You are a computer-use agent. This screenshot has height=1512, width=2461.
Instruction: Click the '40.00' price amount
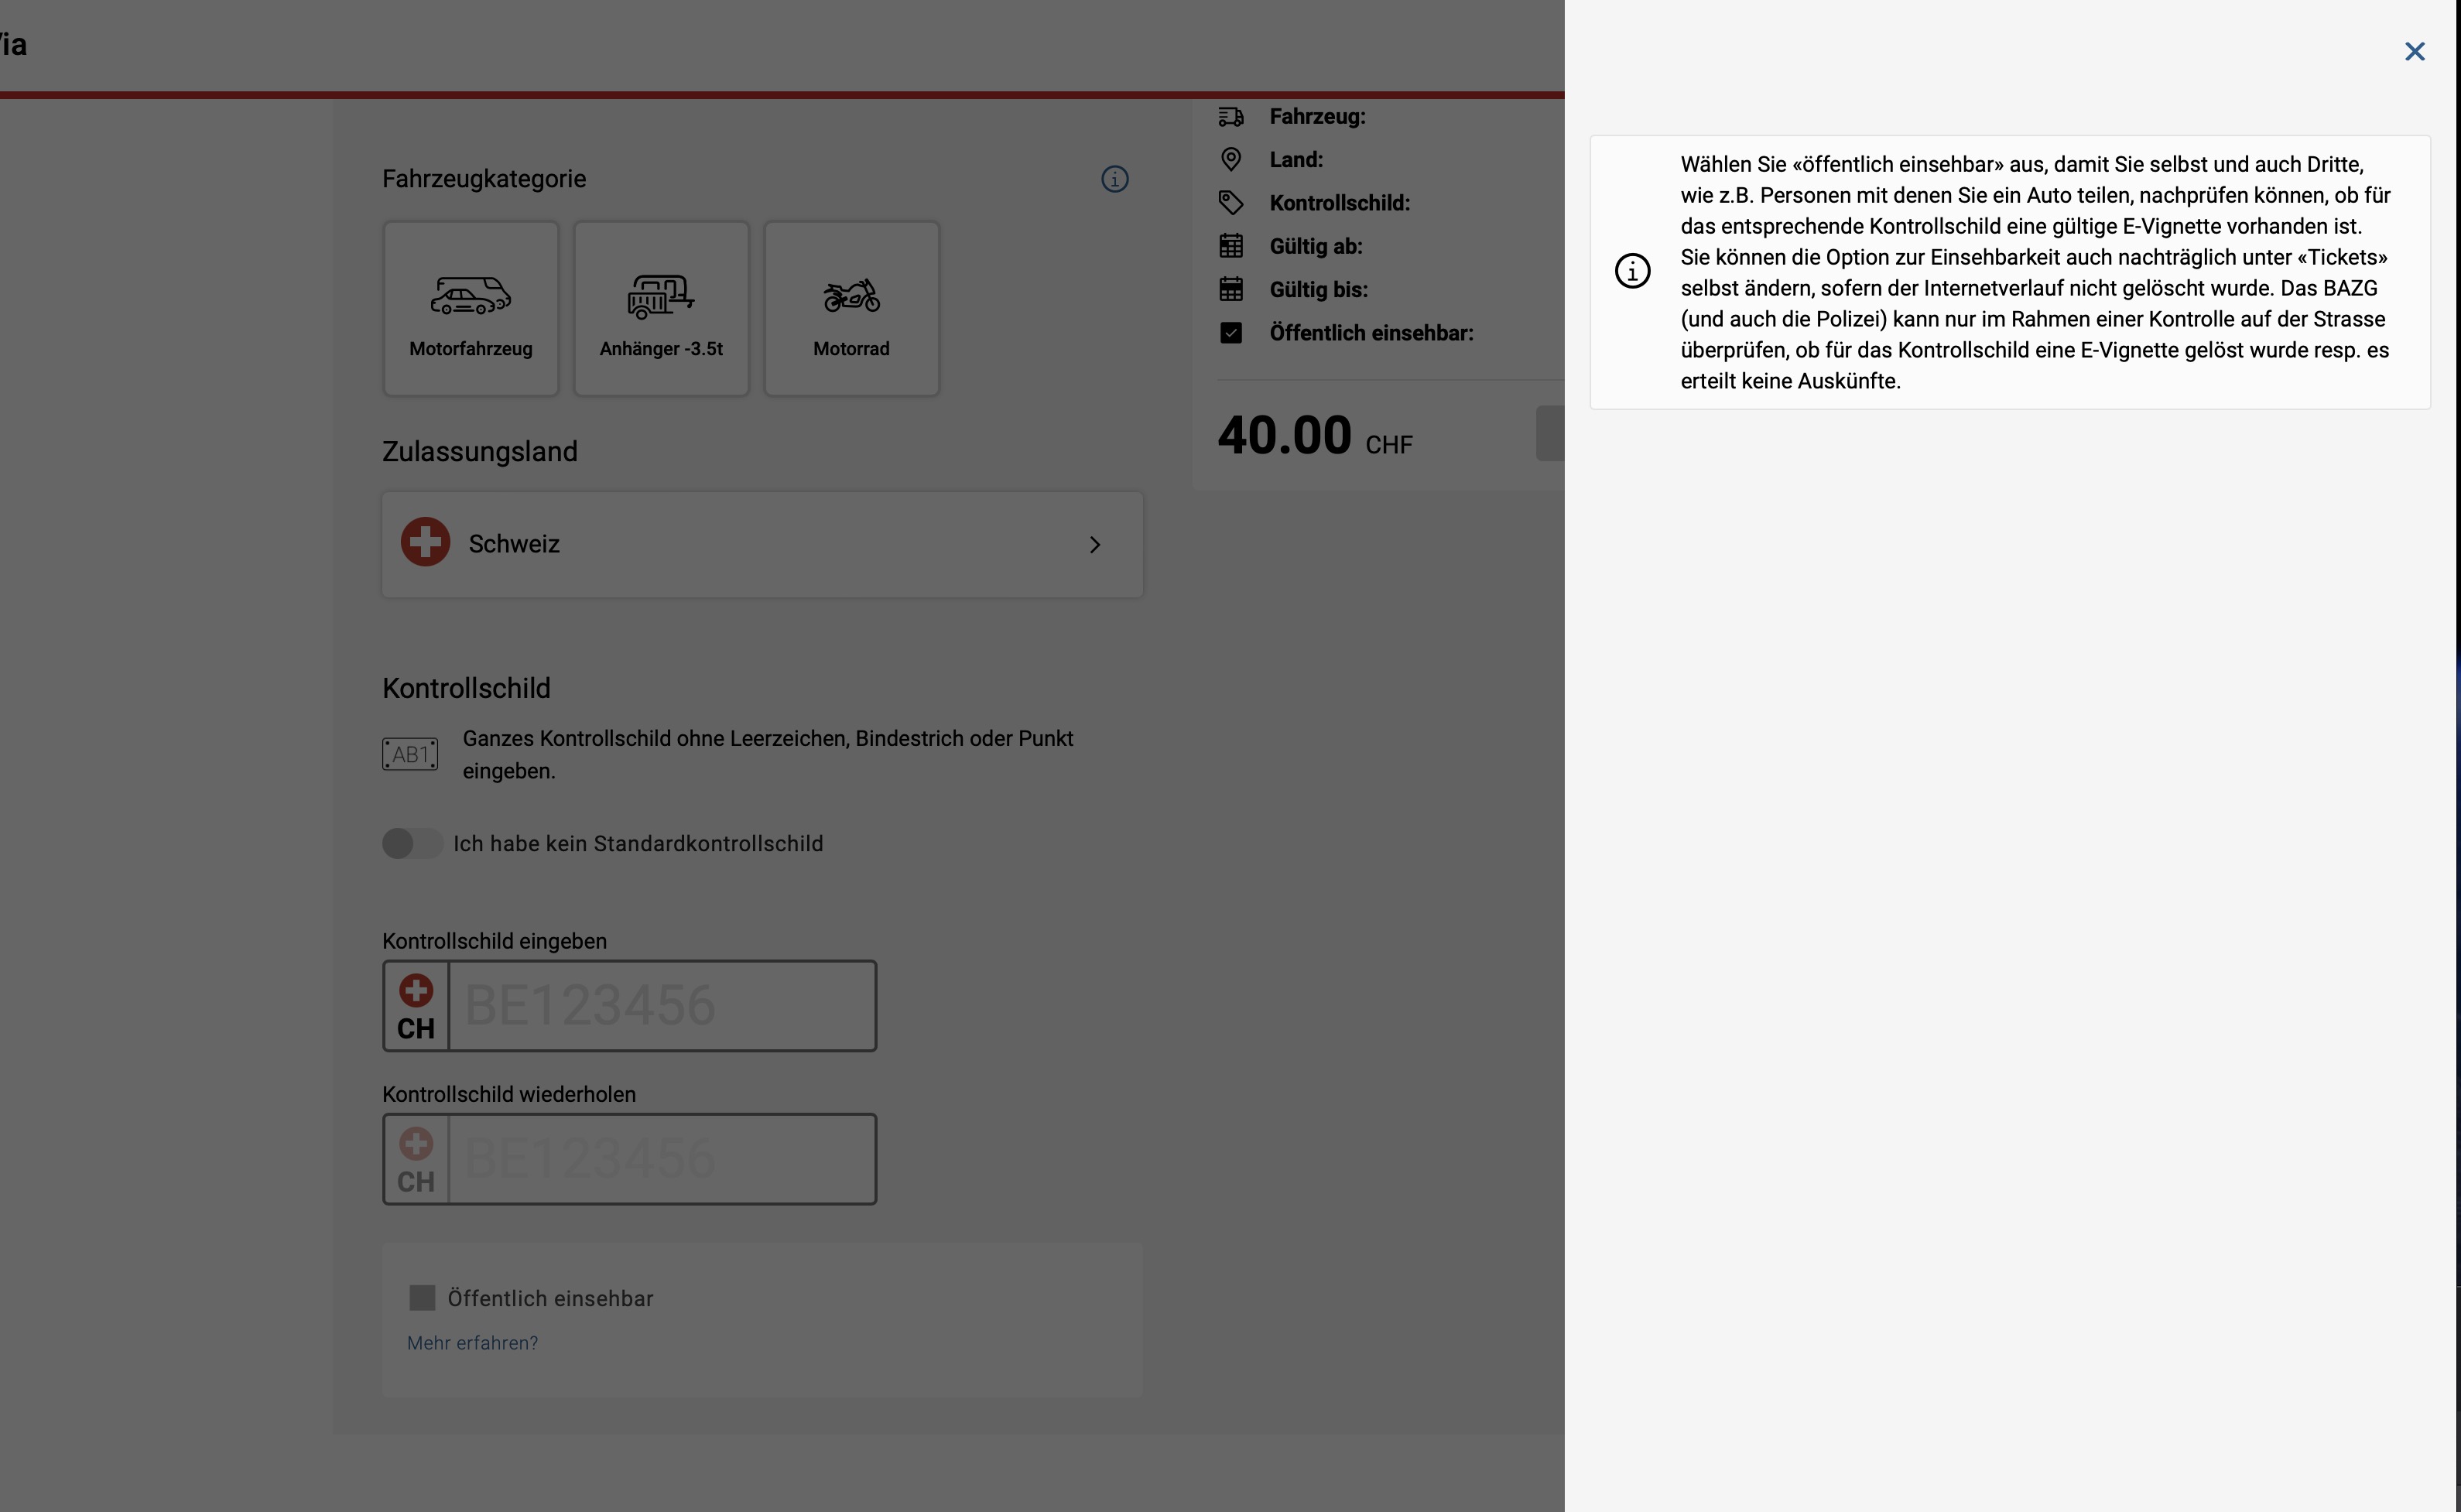coord(1284,436)
